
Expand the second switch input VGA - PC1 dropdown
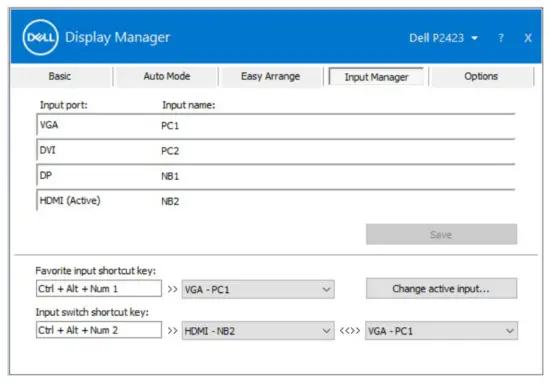(441, 331)
